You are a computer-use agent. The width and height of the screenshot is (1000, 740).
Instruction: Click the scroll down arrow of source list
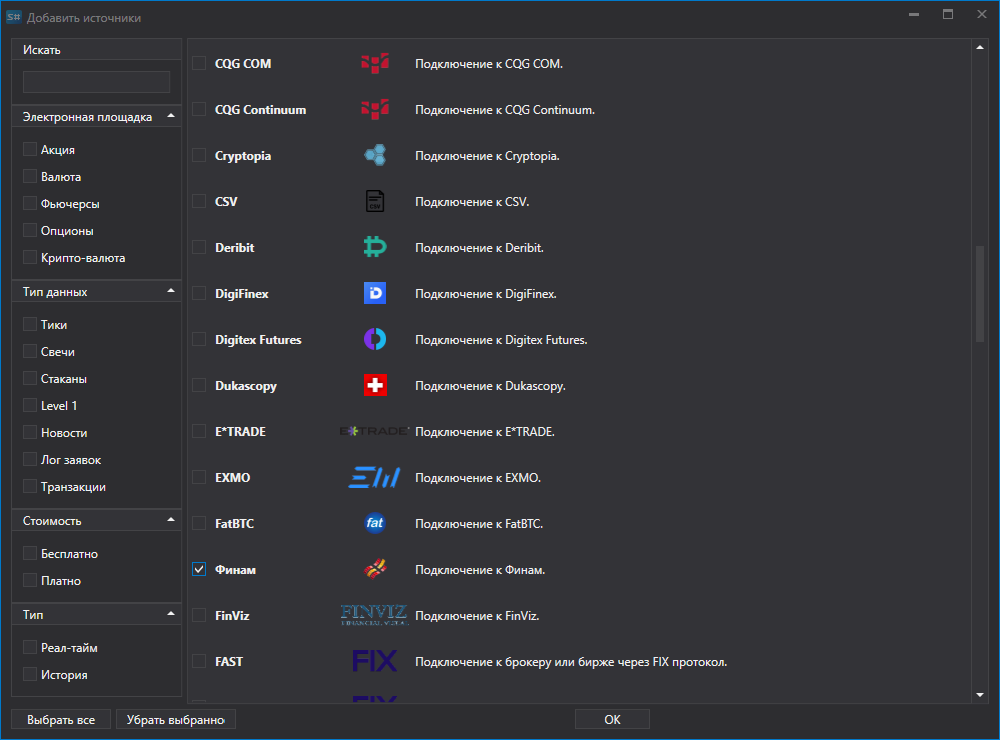(x=980, y=695)
